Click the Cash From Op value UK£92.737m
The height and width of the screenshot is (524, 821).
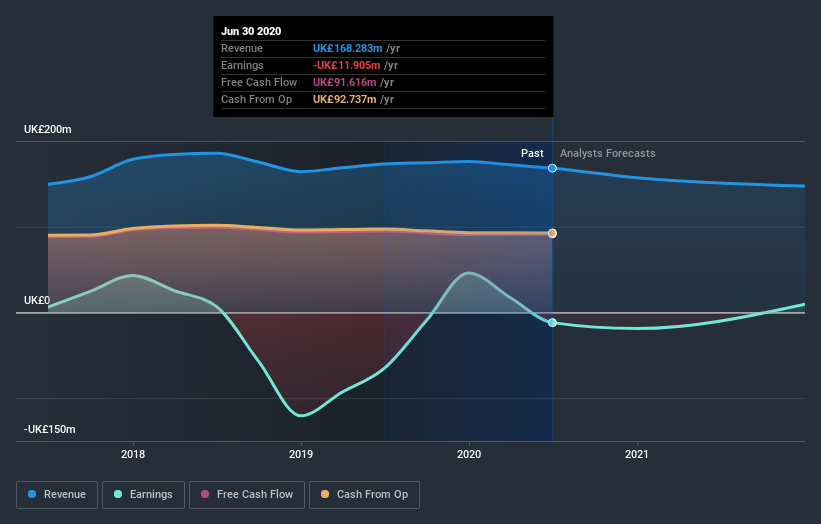point(345,99)
